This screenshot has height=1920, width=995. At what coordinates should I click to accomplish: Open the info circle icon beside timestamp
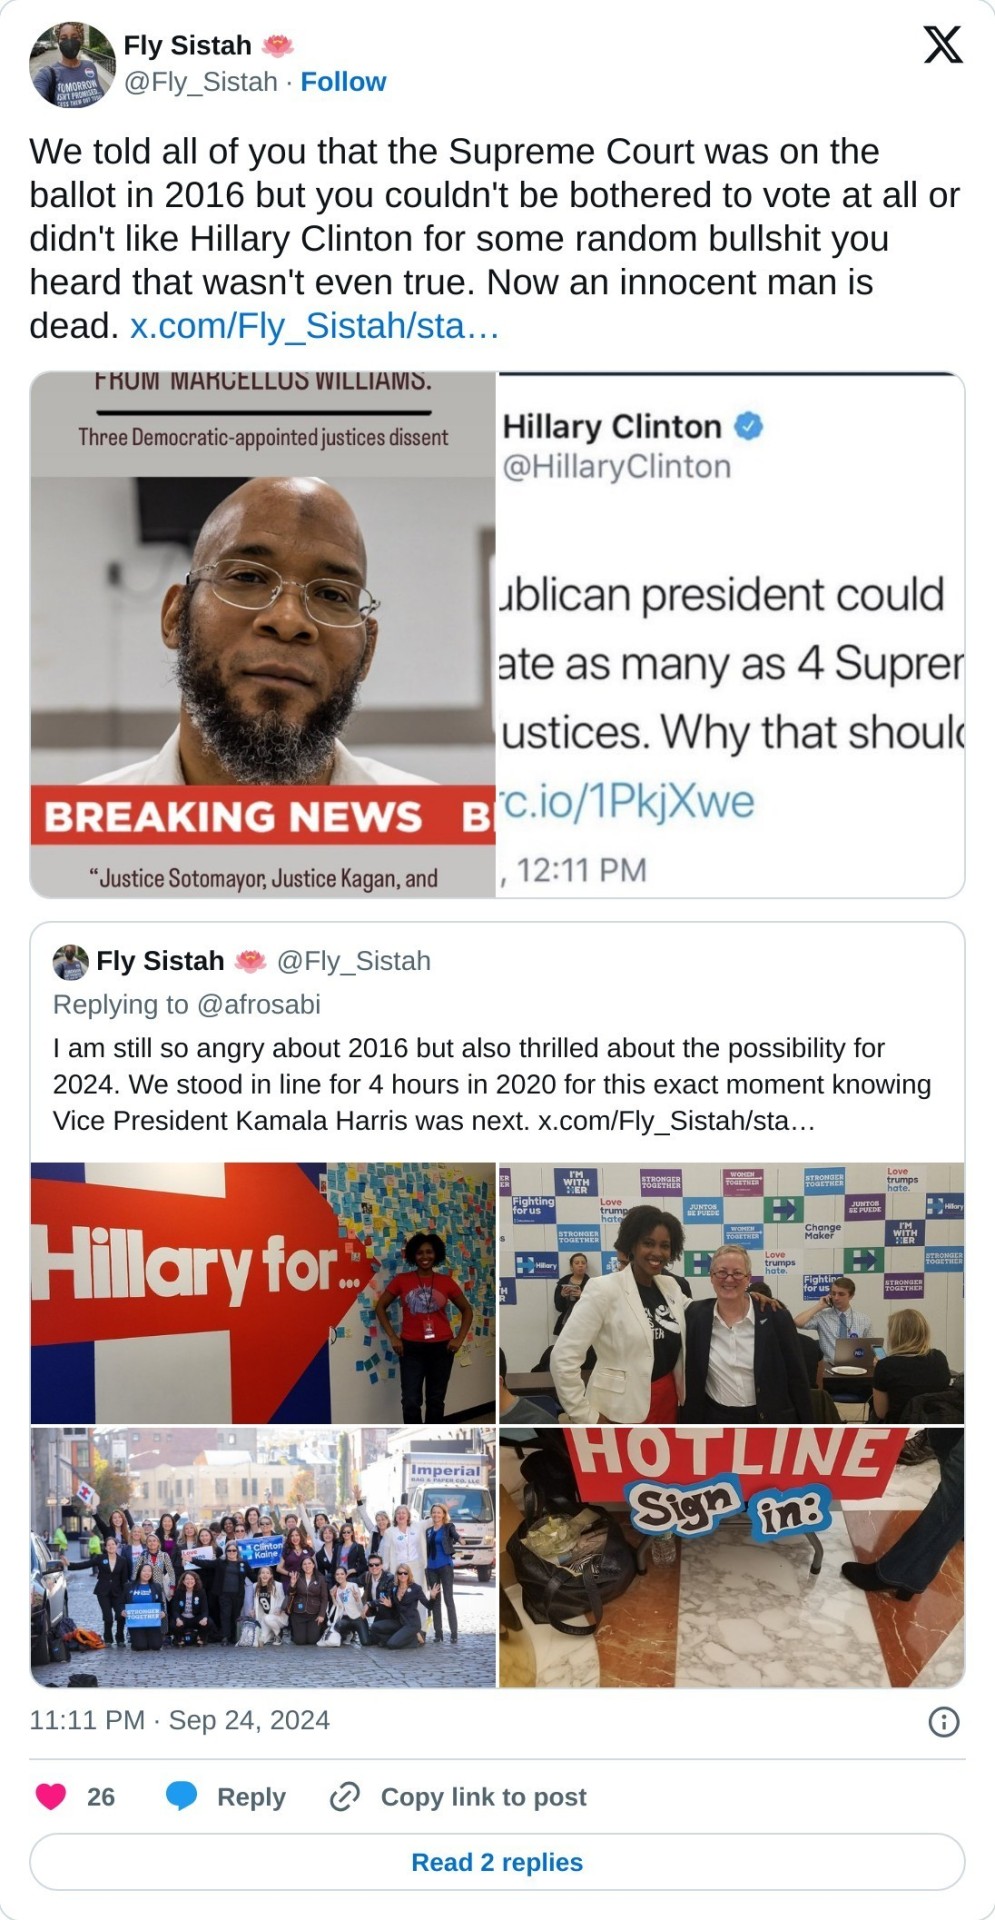(x=944, y=1721)
